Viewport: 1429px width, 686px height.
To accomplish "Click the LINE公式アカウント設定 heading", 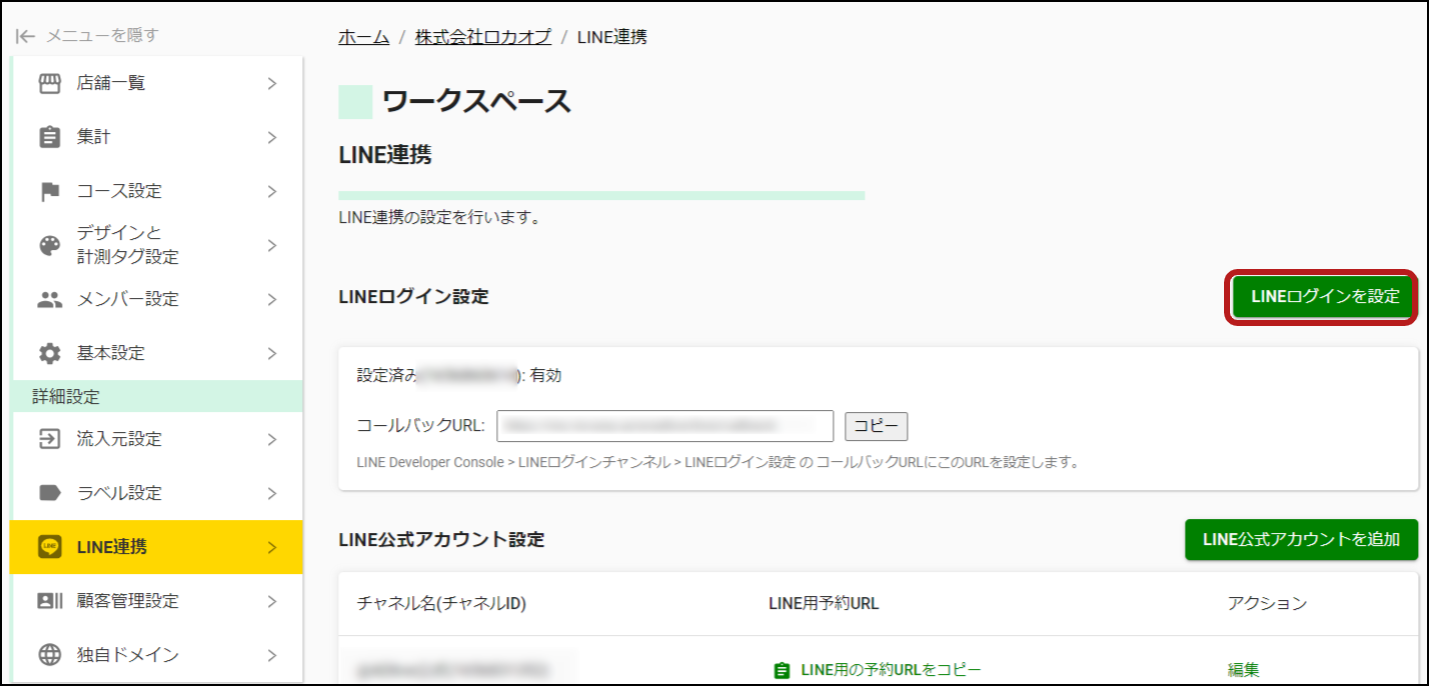I will click(442, 540).
